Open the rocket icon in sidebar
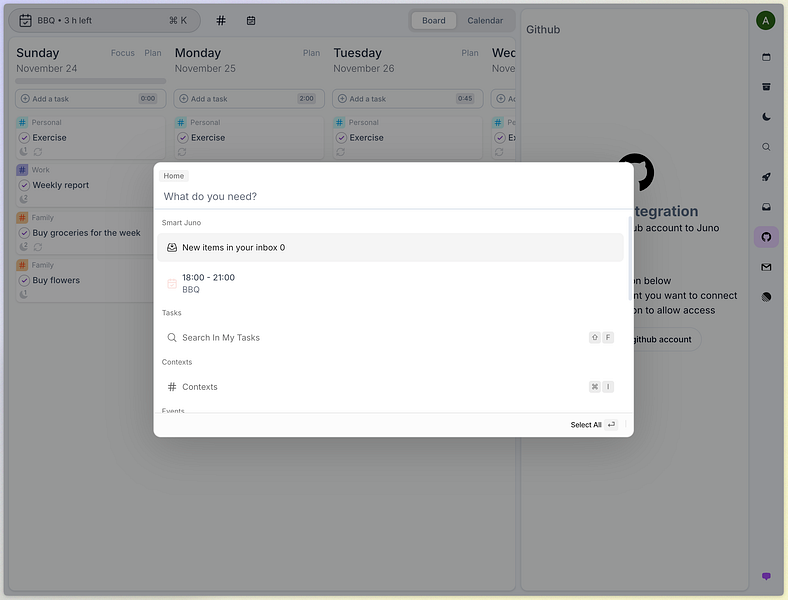Image resolution: width=788 pixels, height=600 pixels. tap(766, 177)
